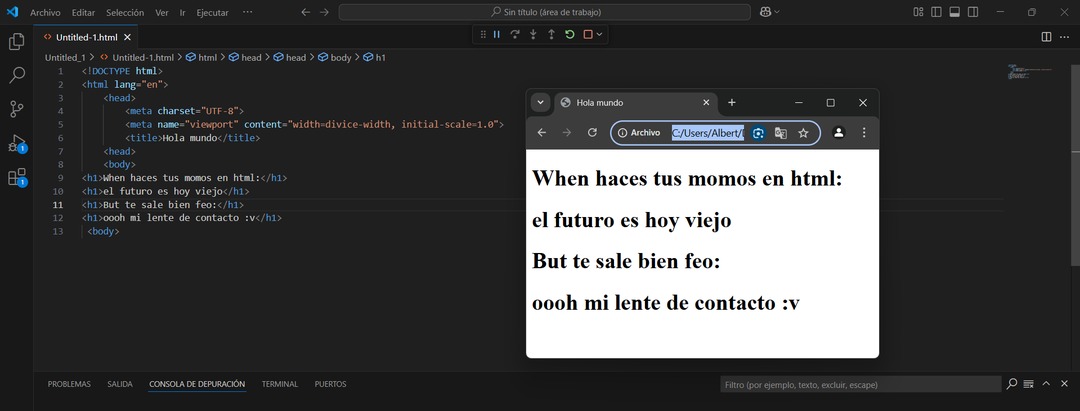This screenshot has width=1080, height=411.
Task: Click the debug console Filtro input
Action: 860,385
